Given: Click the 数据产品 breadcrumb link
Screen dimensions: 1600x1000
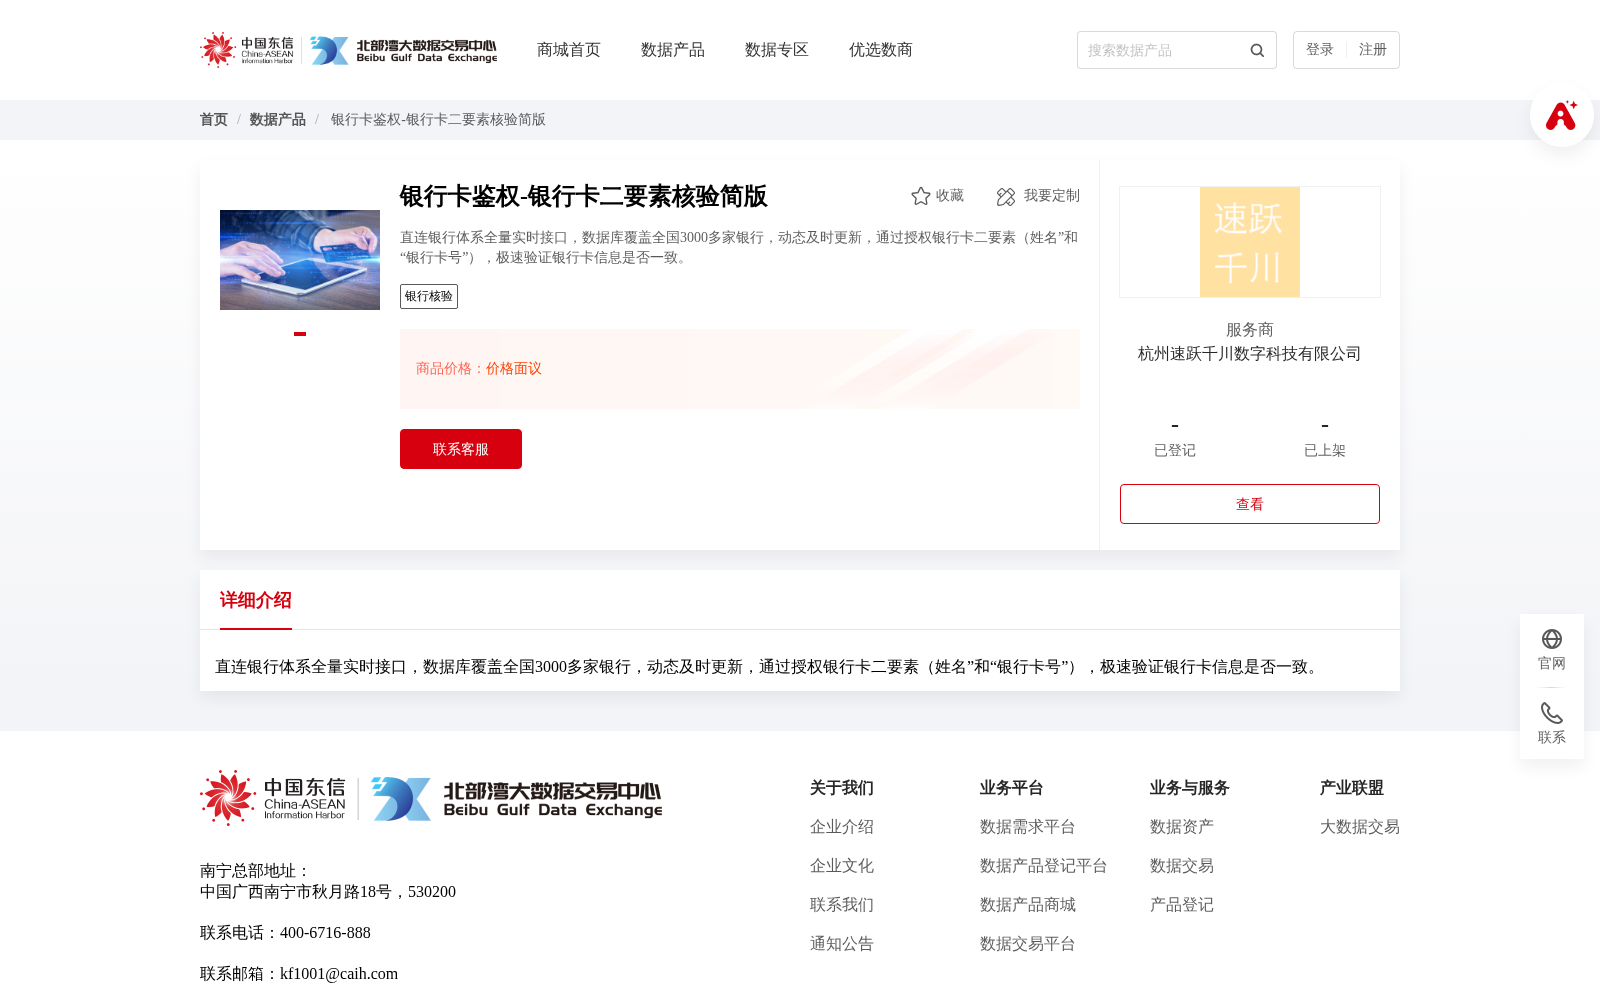Looking at the screenshot, I should [x=278, y=120].
